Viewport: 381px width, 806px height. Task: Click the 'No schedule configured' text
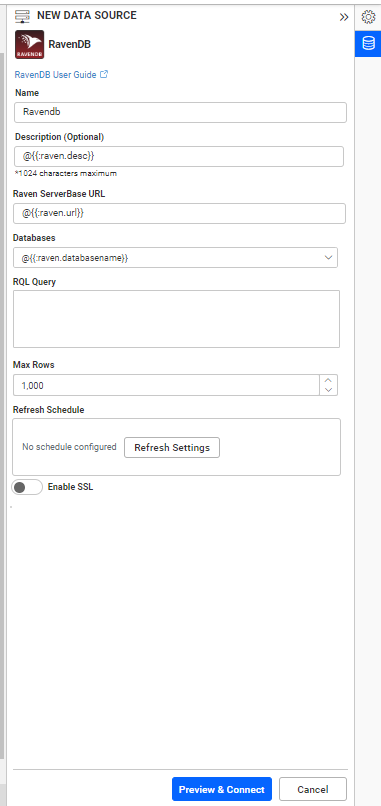tap(69, 447)
